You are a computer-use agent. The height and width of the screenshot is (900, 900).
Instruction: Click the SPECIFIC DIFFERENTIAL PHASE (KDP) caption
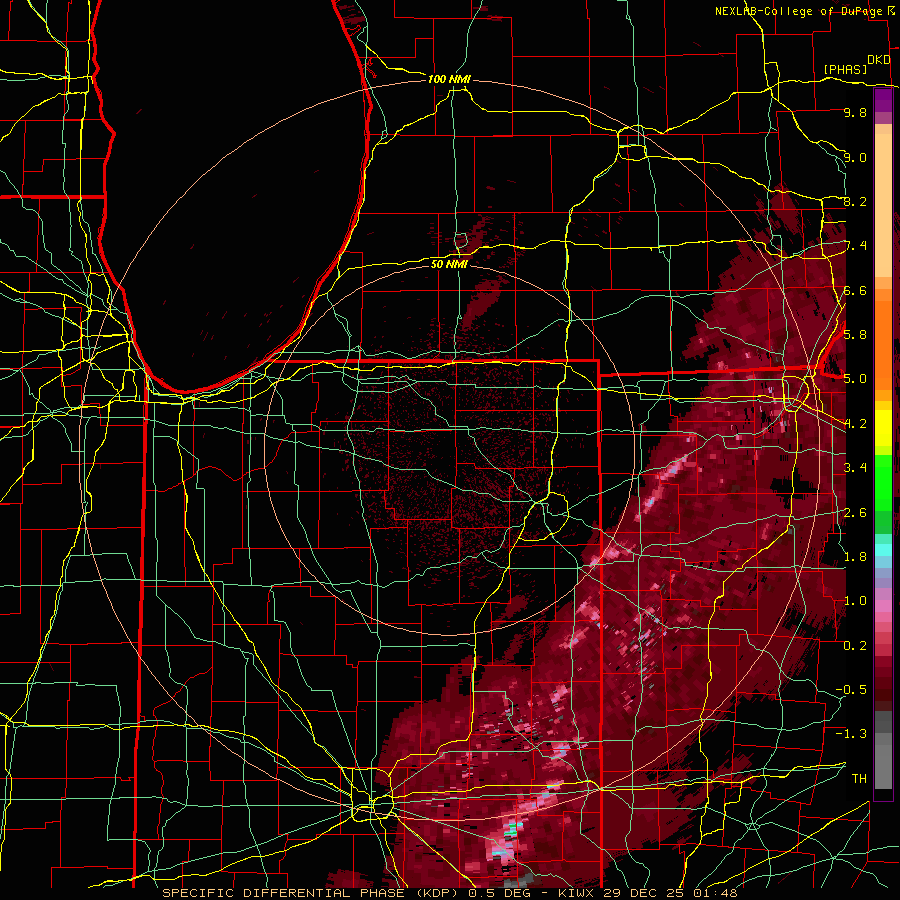pos(312,893)
